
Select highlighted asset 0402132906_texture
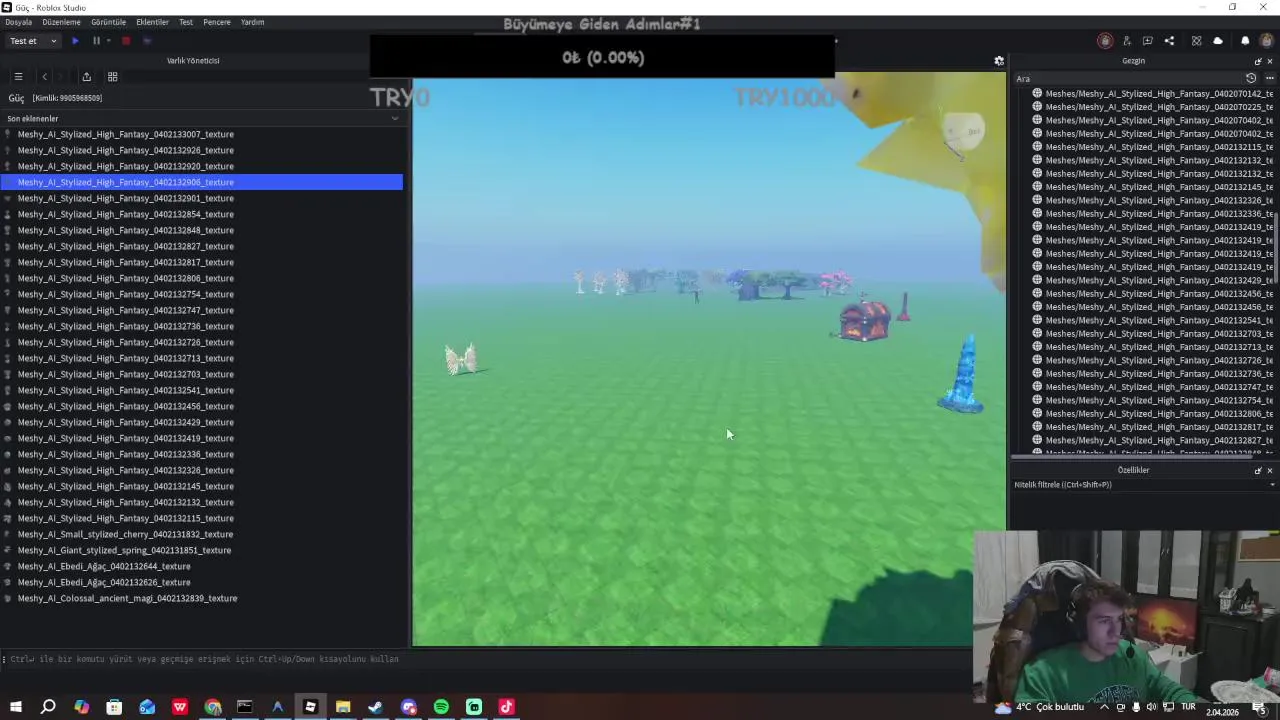tap(201, 182)
